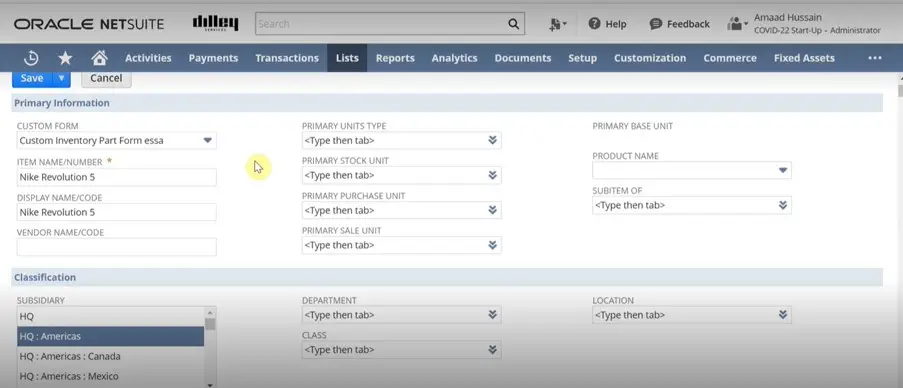
Task: Select HQ : Americas : Mexico subsidiary
Action: pos(110,376)
